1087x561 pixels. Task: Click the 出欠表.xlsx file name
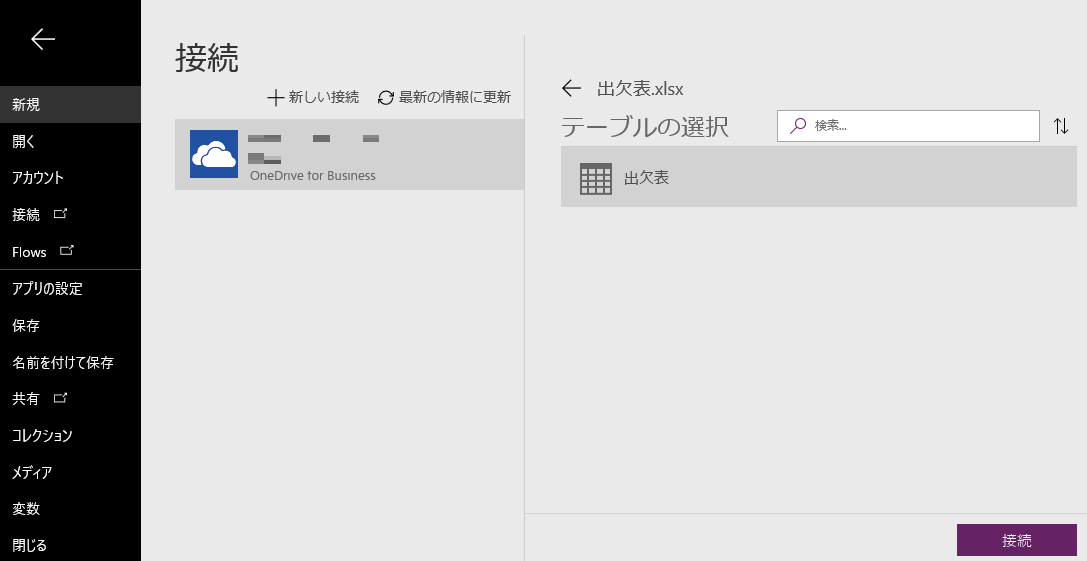pos(640,89)
